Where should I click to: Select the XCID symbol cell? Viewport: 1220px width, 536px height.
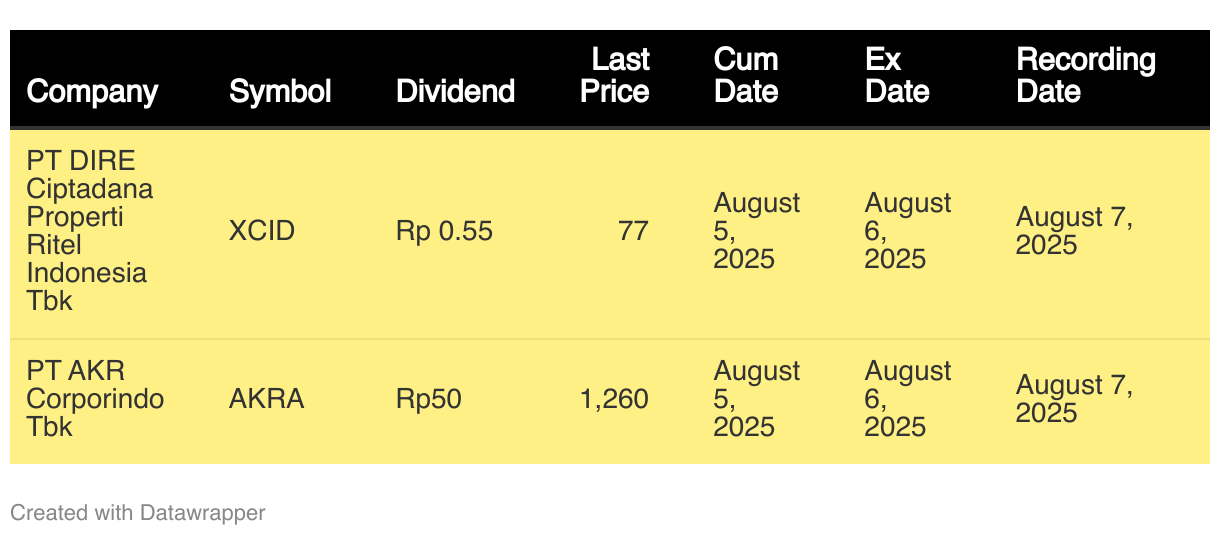262,231
